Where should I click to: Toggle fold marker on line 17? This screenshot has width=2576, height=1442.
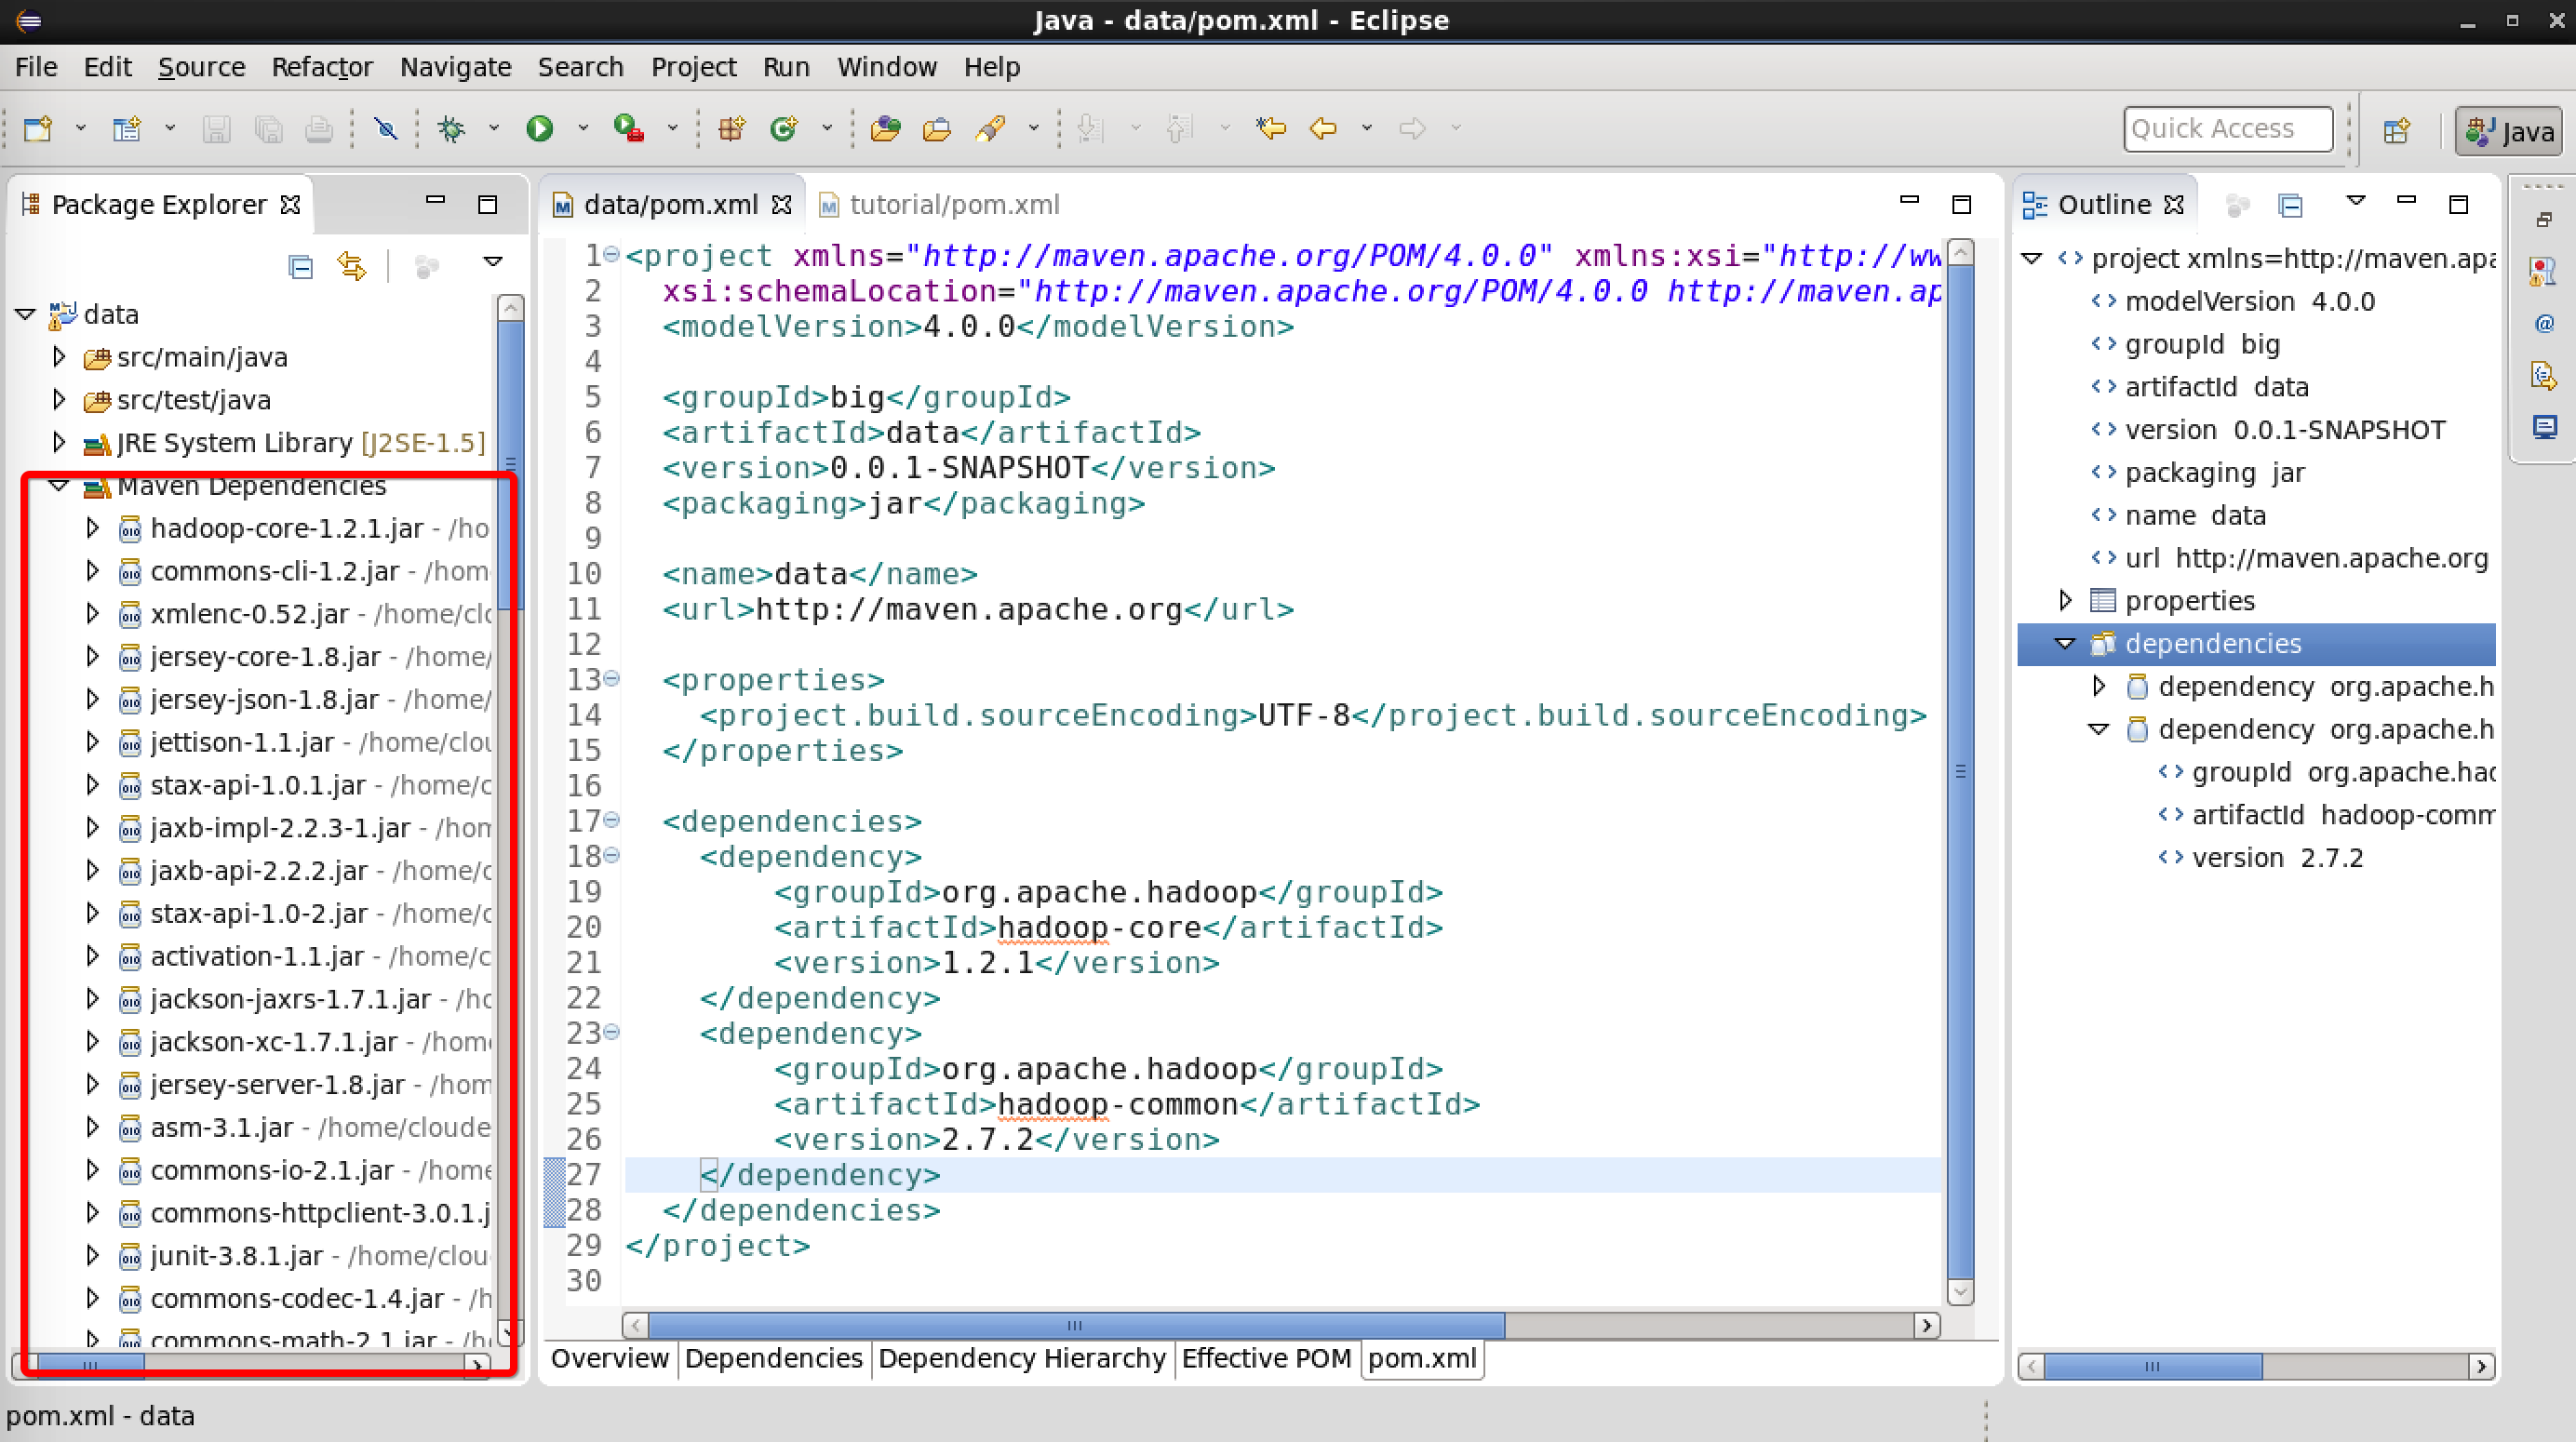611,820
